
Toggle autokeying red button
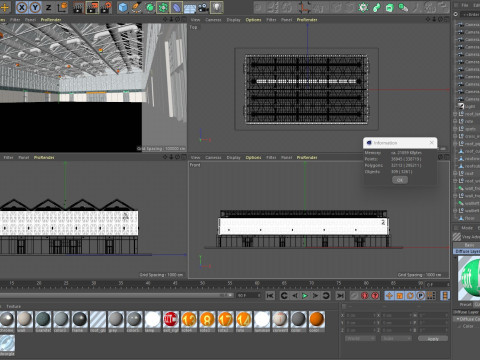pos(375,296)
